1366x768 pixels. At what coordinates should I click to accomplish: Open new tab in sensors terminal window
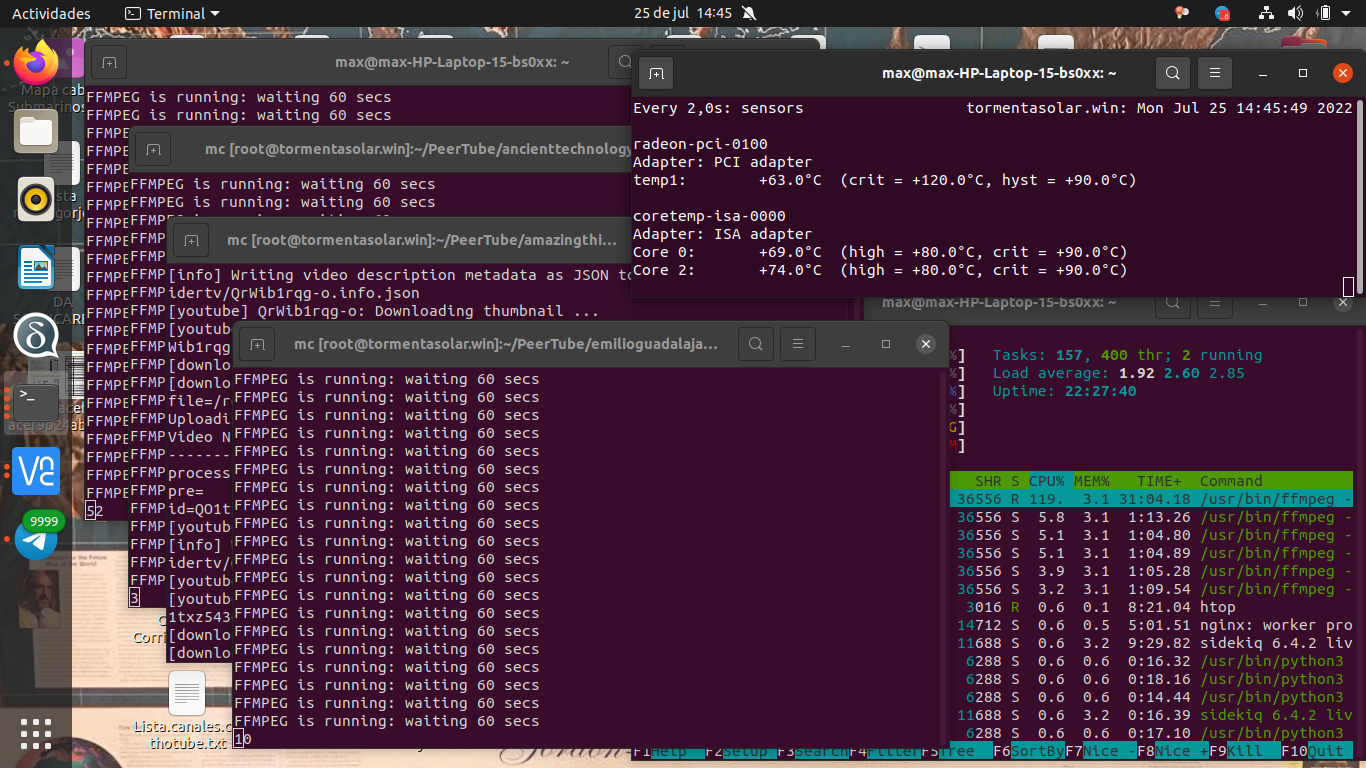(656, 73)
